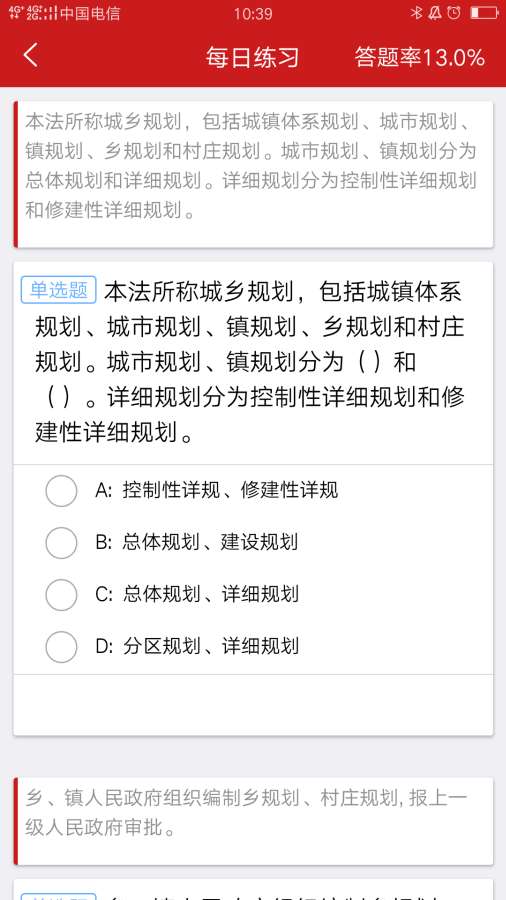
Task: Tap answer text 总体规划、详细规划
Action: point(211,594)
